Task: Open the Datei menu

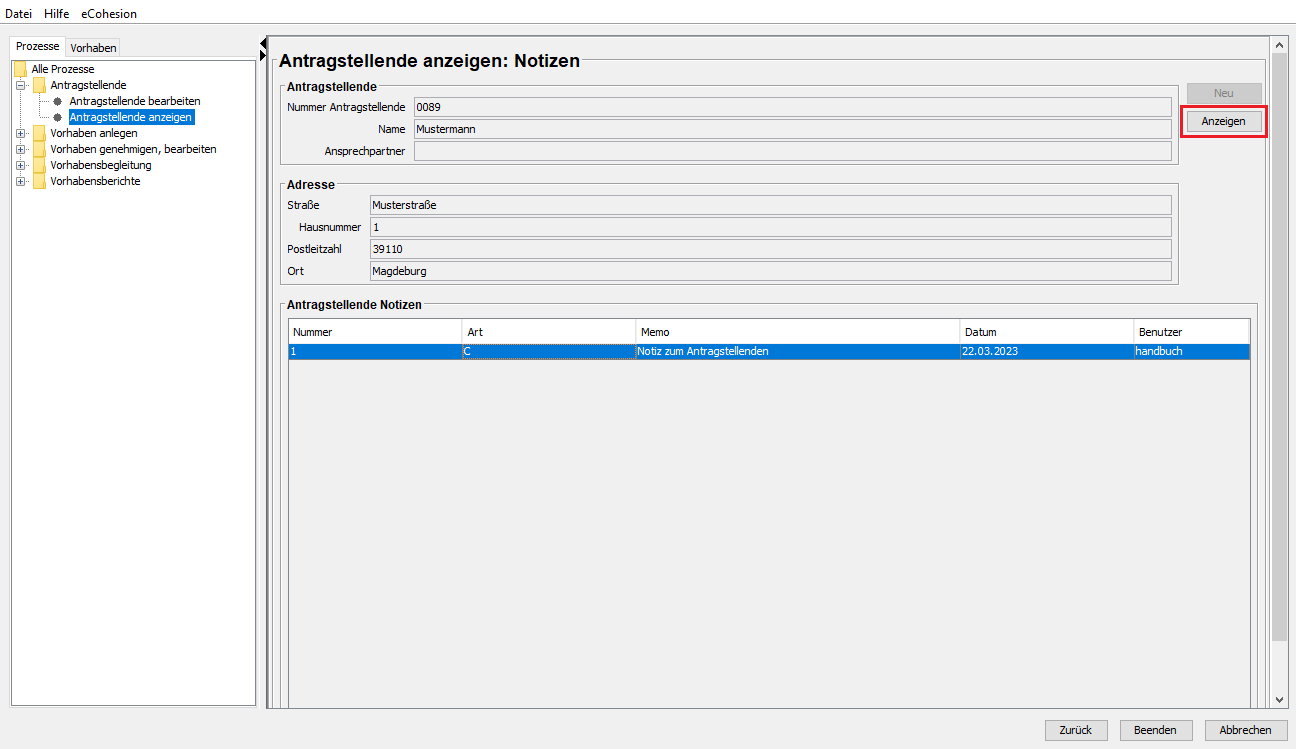Action: point(19,14)
